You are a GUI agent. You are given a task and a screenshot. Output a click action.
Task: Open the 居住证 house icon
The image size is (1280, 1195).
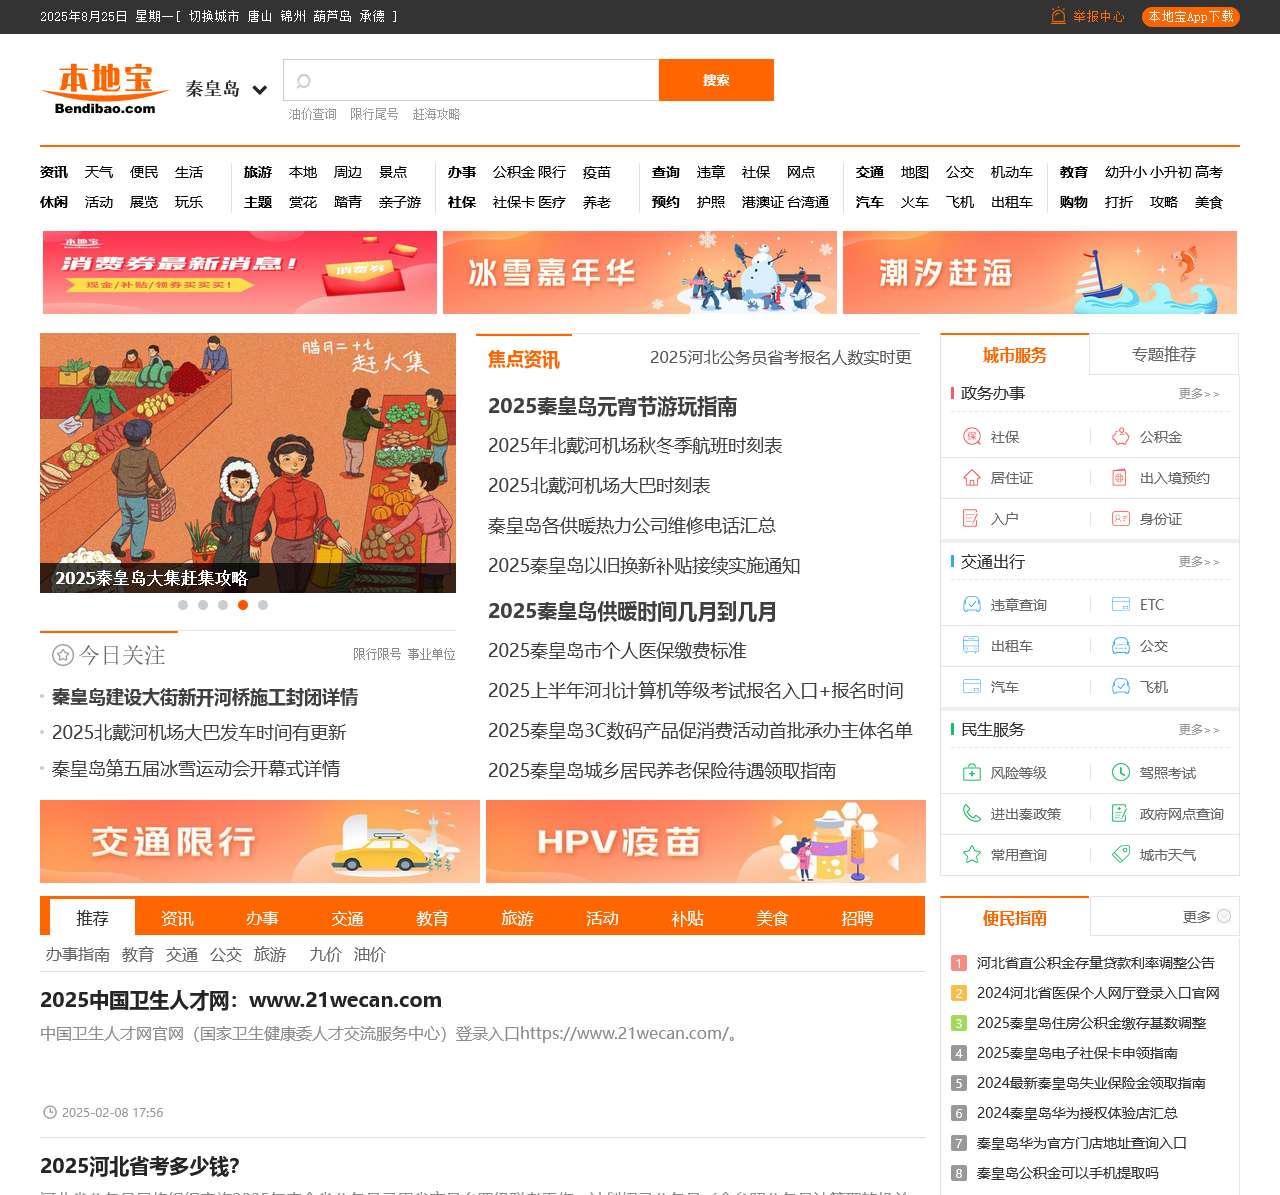[971, 478]
